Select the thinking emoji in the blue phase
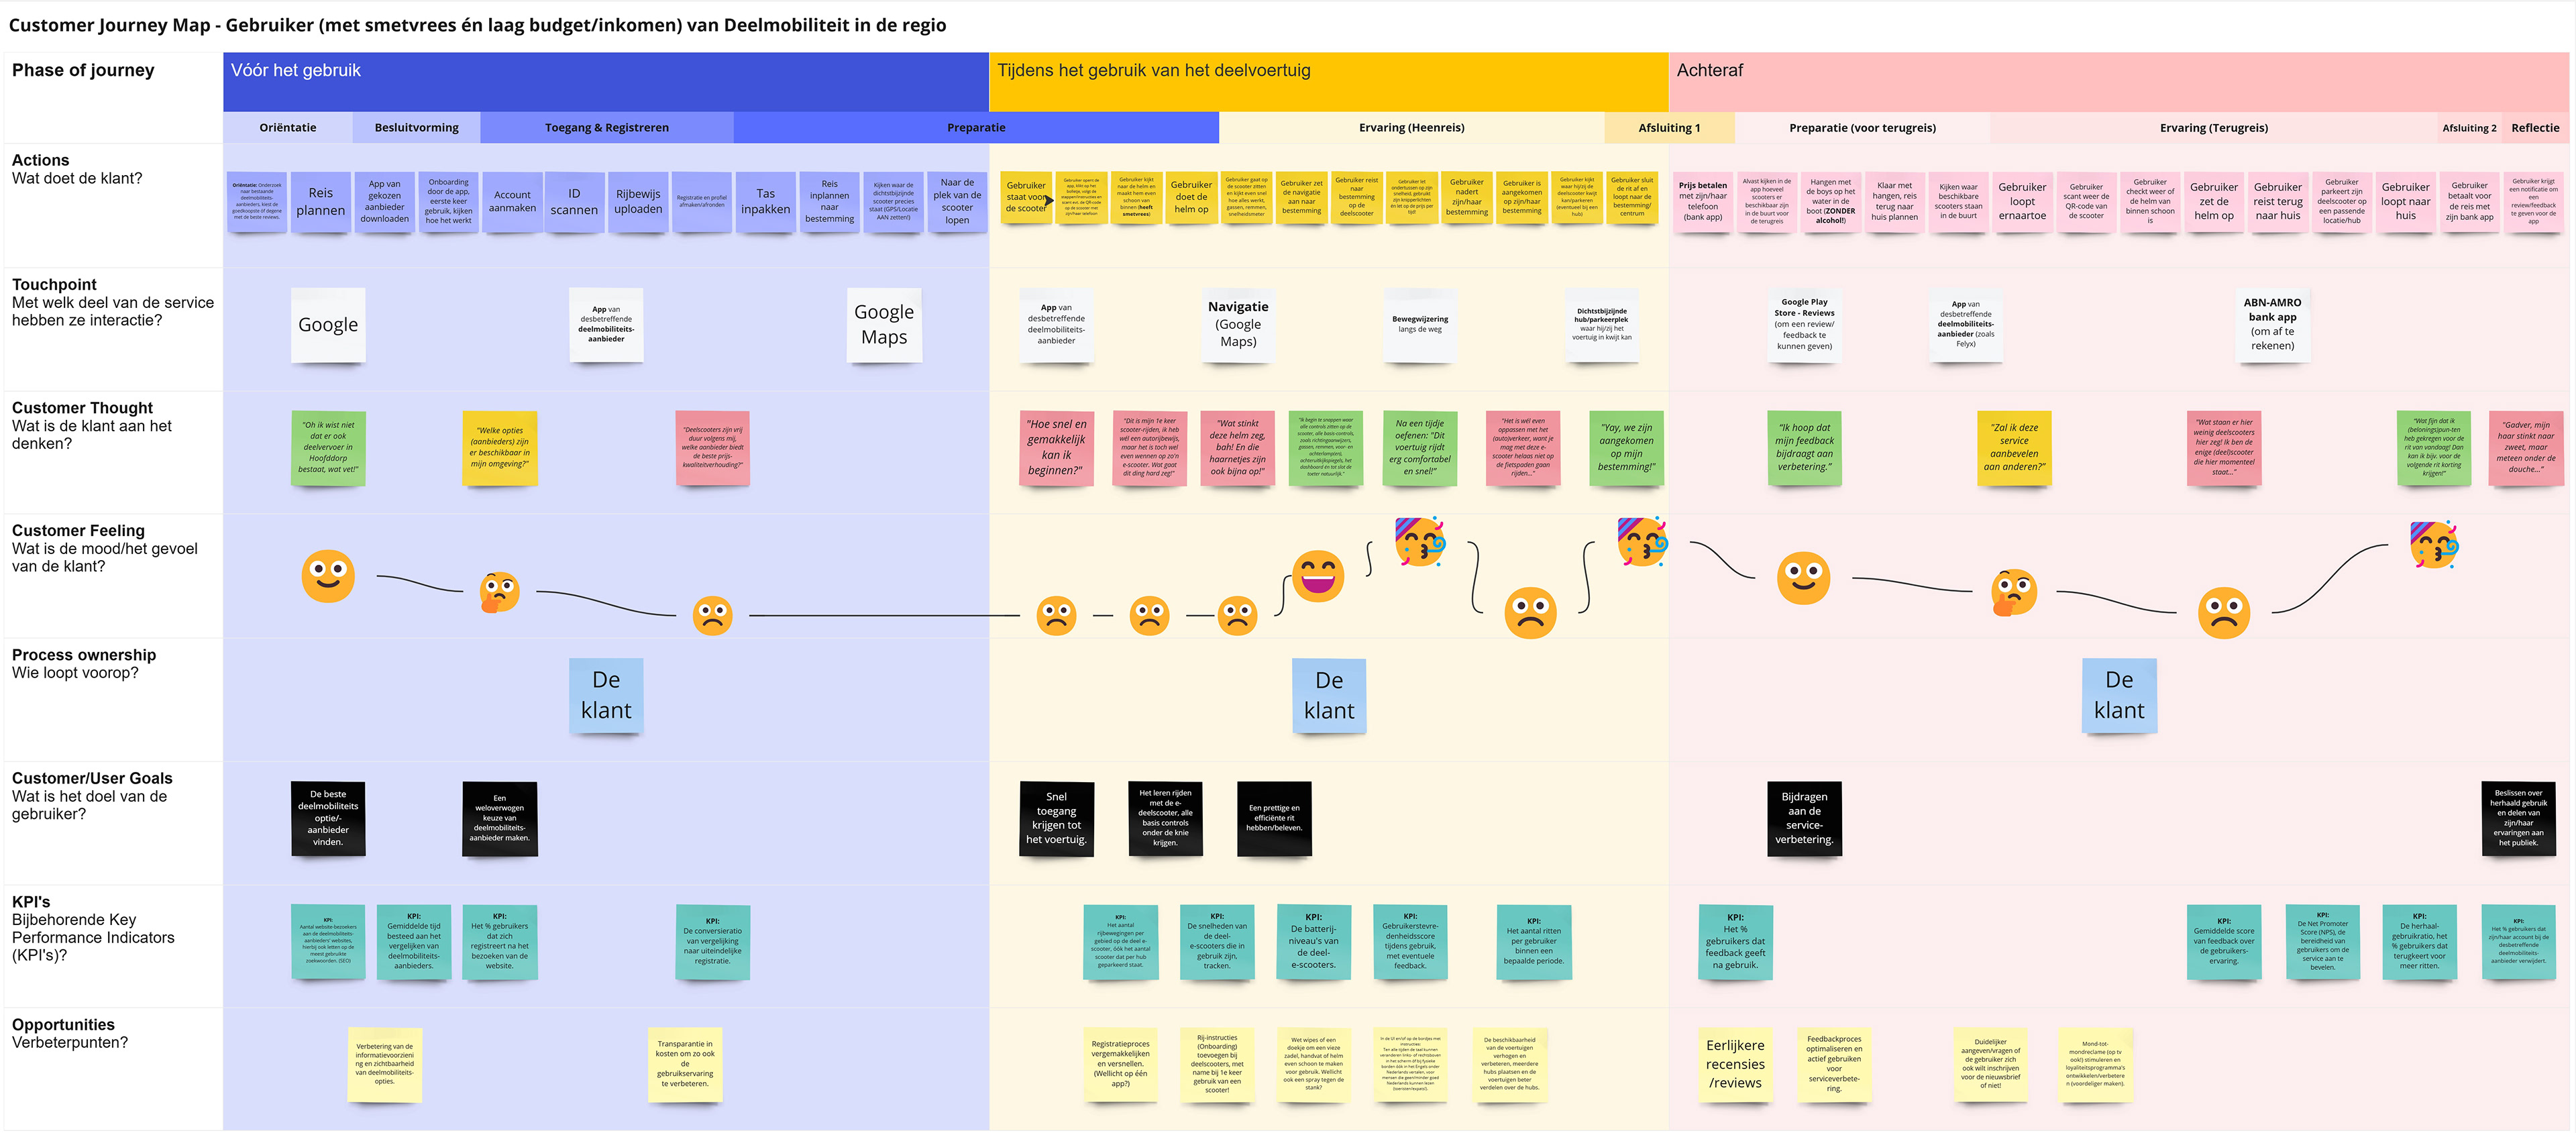This screenshot has width=2576, height=1133. 499,591
